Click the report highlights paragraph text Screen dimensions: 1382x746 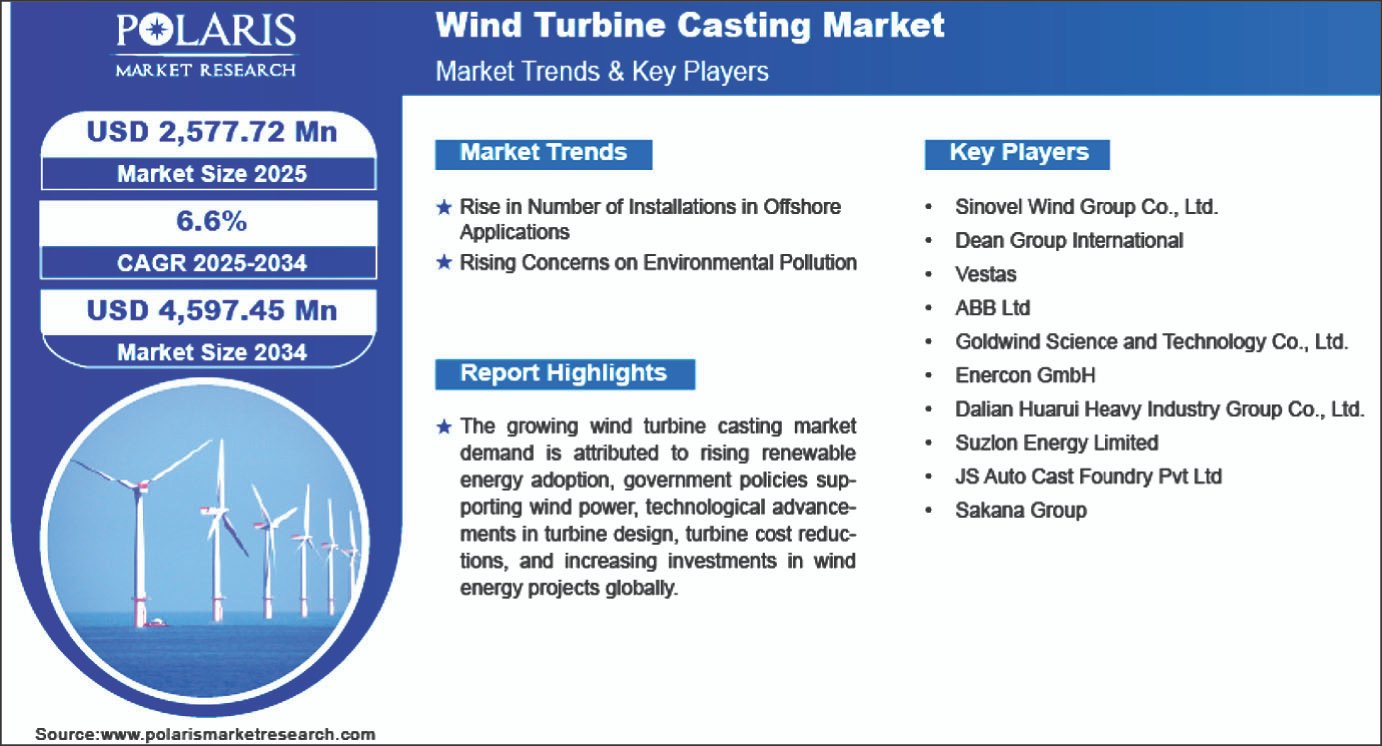657,507
